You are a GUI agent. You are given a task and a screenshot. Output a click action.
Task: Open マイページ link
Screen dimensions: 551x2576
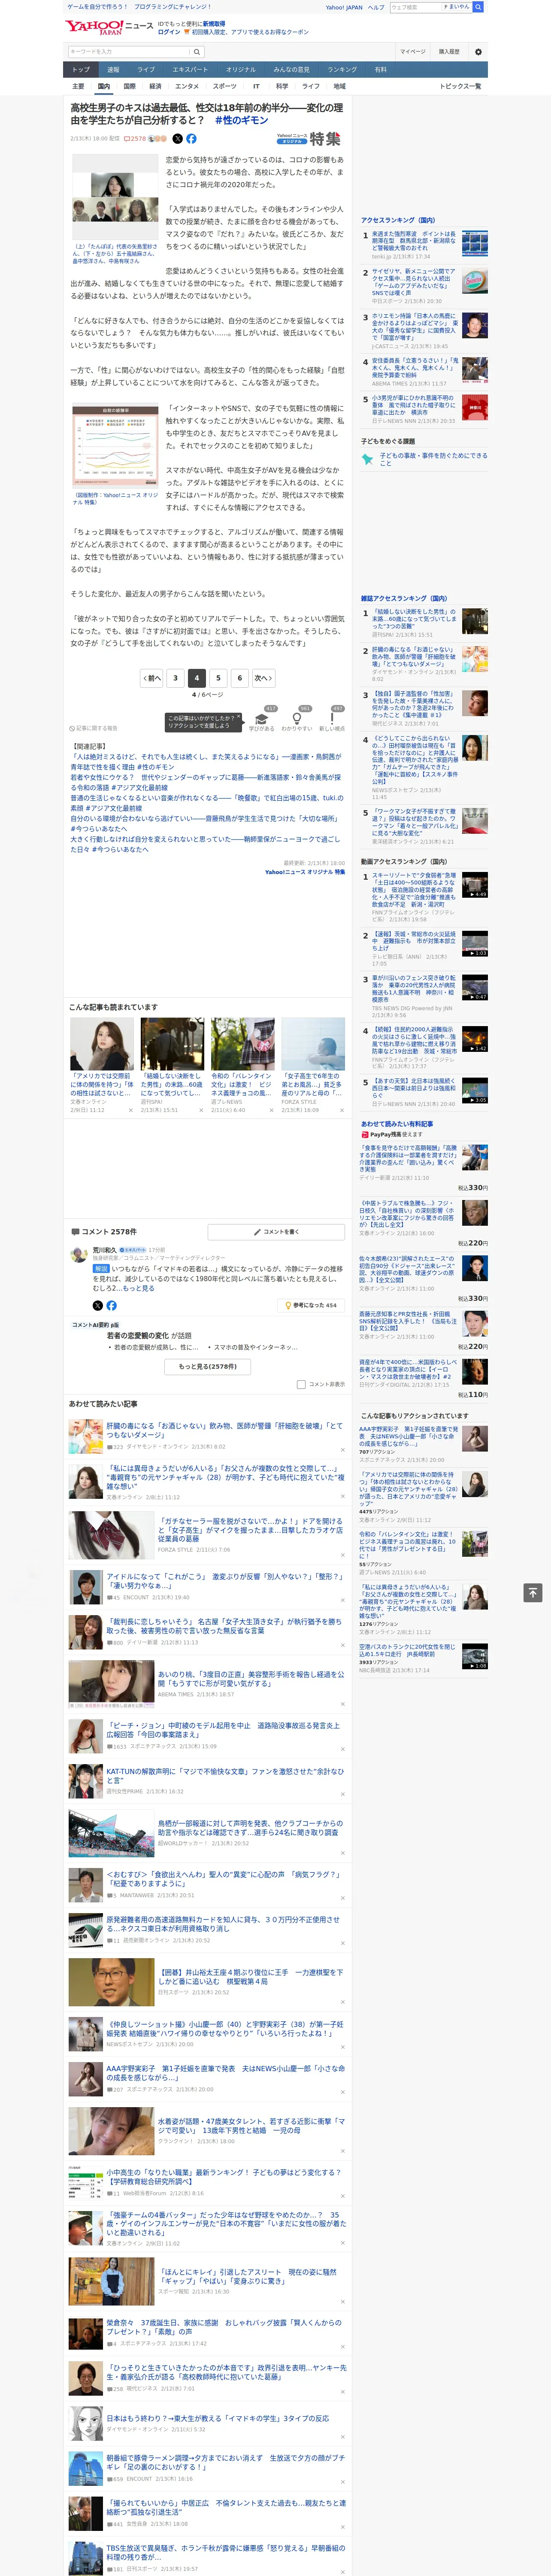coord(413,52)
